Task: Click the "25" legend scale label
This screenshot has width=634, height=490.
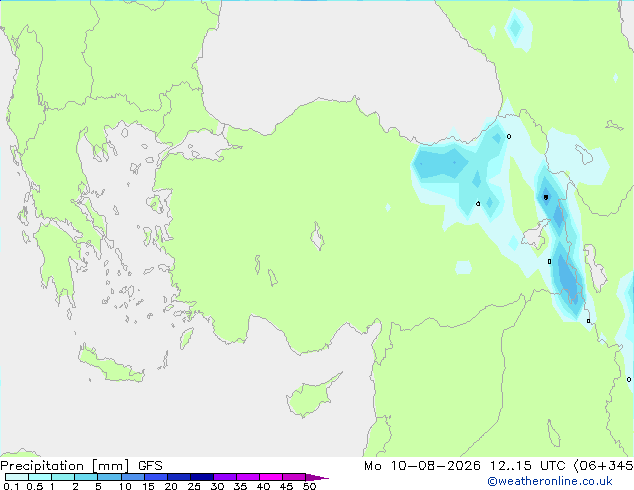Action: click(x=194, y=486)
